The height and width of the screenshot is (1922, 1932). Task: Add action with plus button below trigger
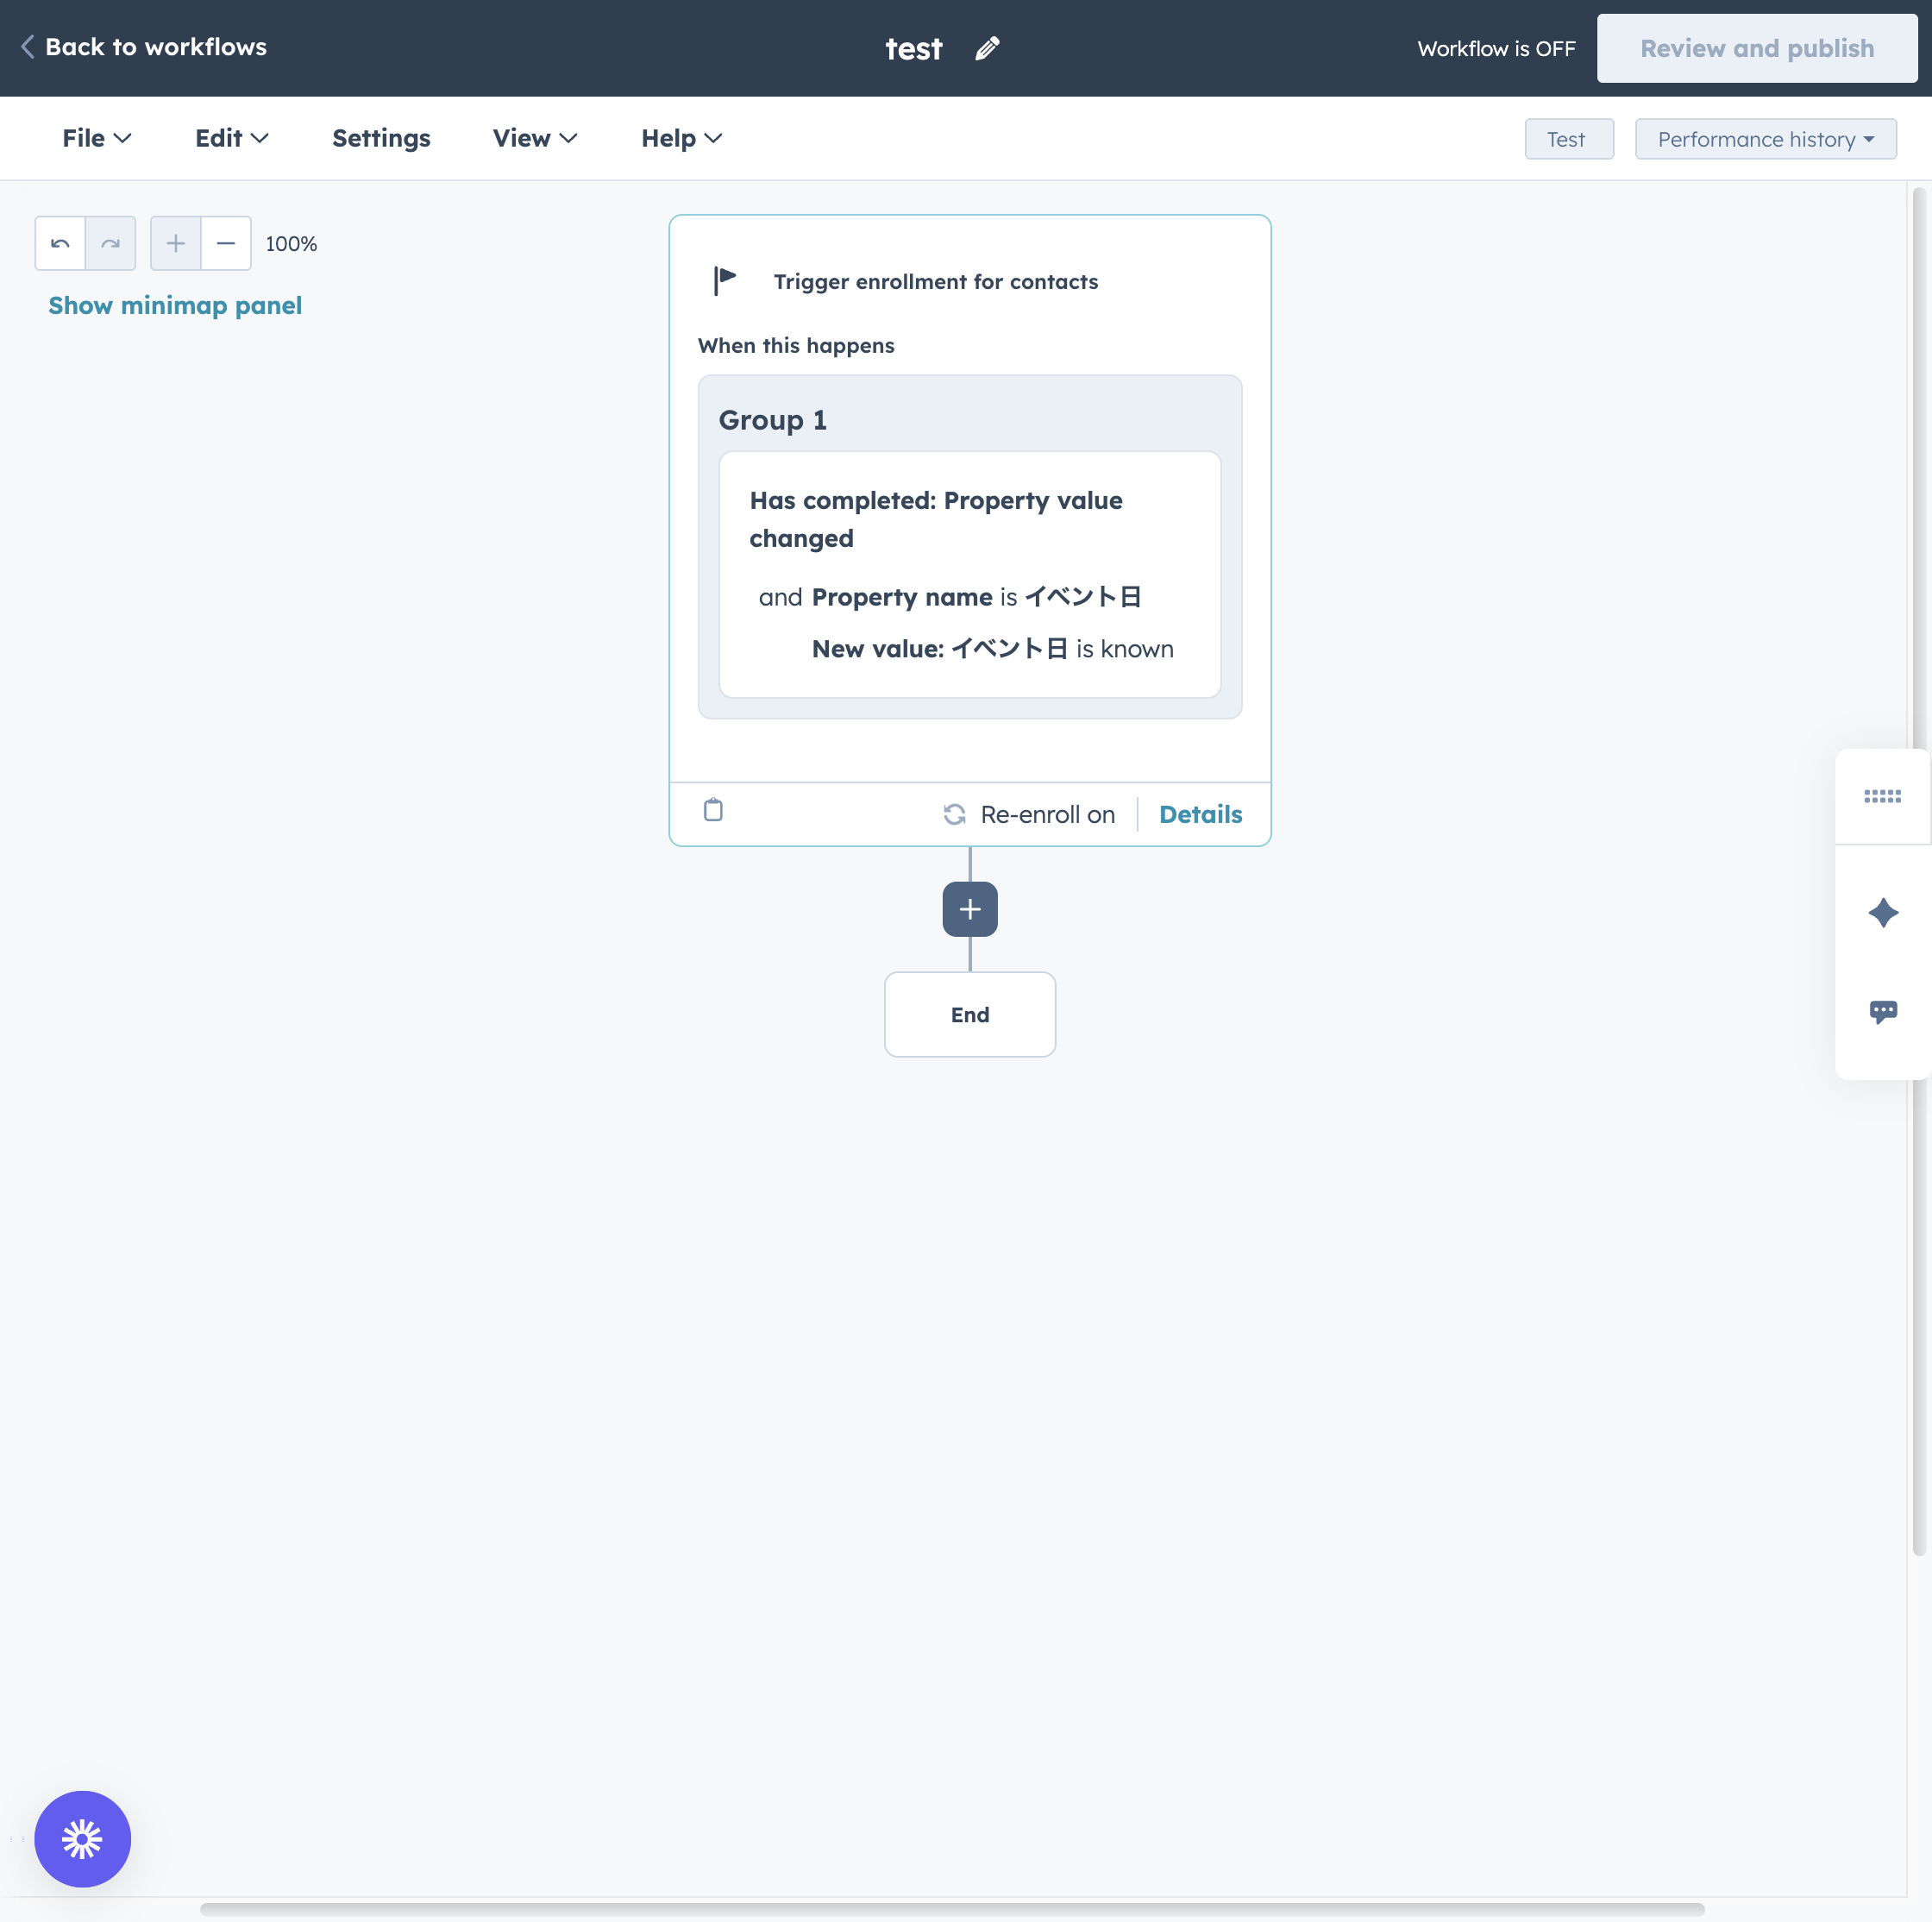(x=969, y=909)
